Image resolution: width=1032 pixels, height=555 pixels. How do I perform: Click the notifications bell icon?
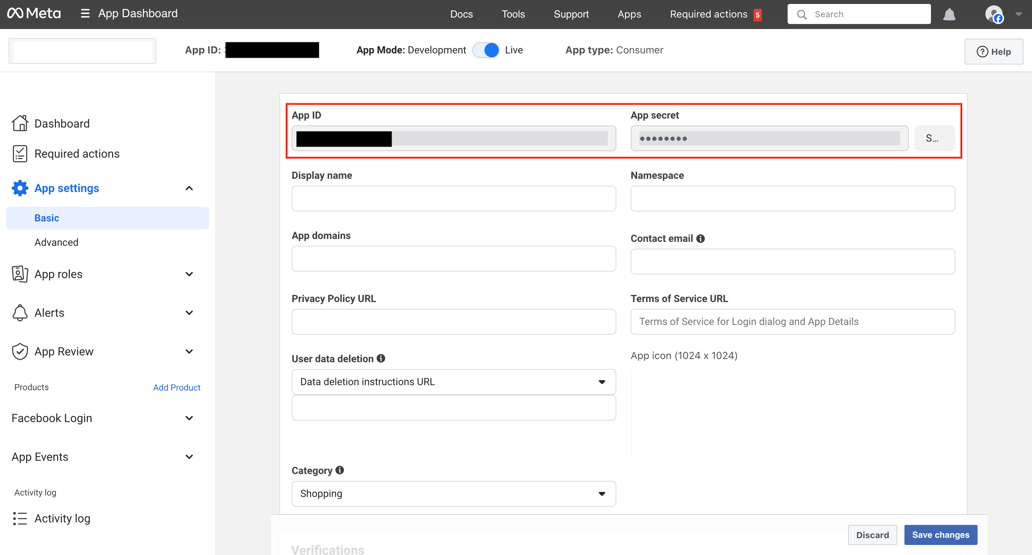click(x=949, y=14)
